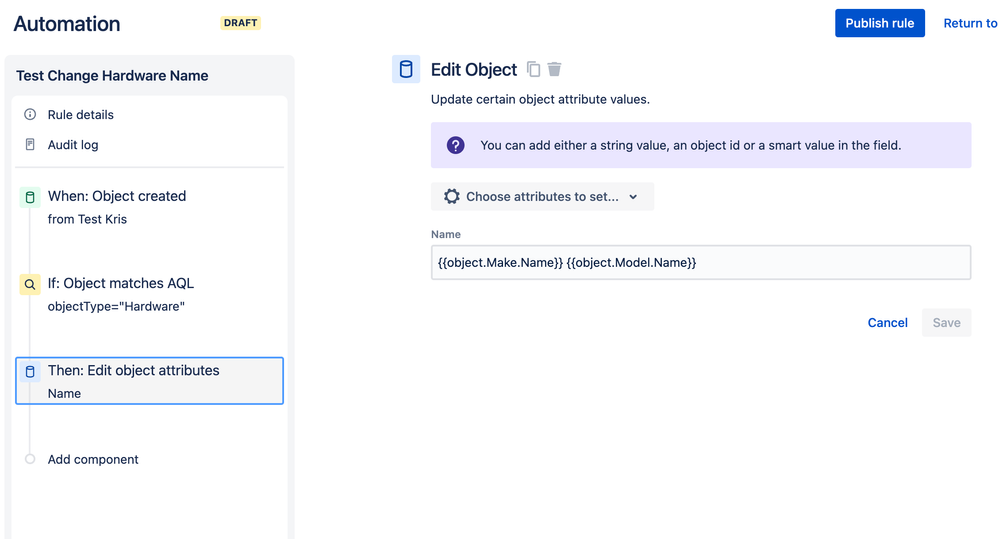The height and width of the screenshot is (539, 999).
Task: Click the Save button
Action: click(x=946, y=322)
